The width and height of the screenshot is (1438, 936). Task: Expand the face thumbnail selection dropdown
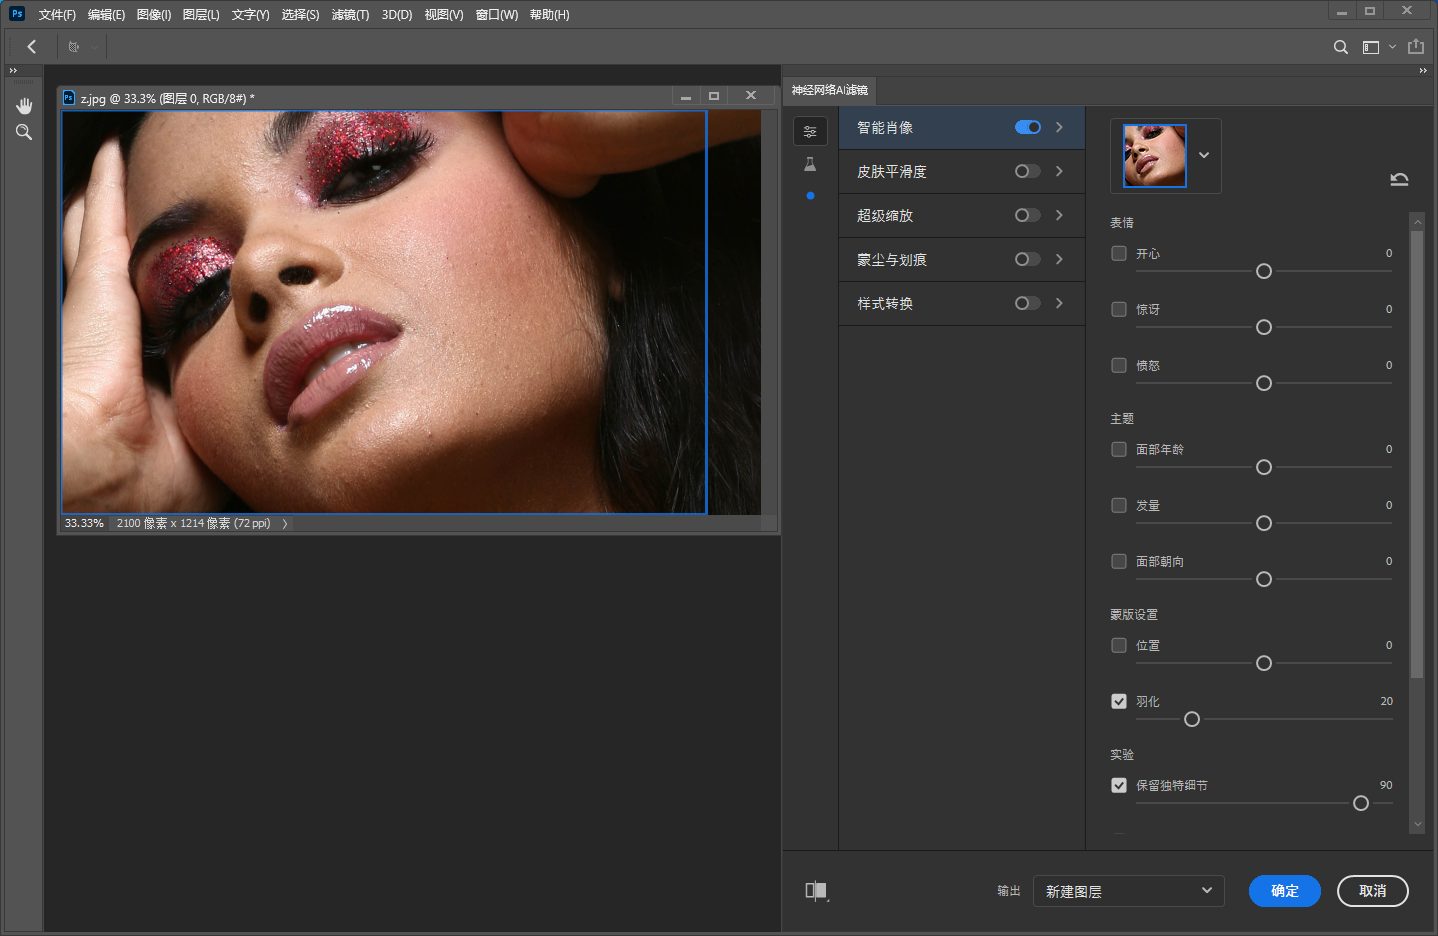click(x=1204, y=155)
